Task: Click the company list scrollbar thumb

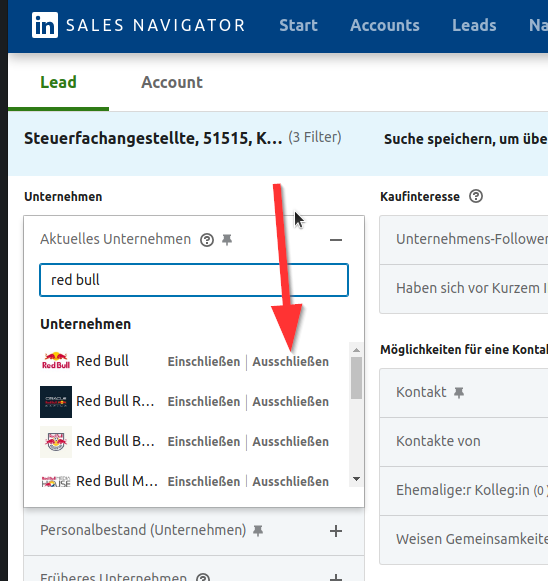Action: [356, 378]
